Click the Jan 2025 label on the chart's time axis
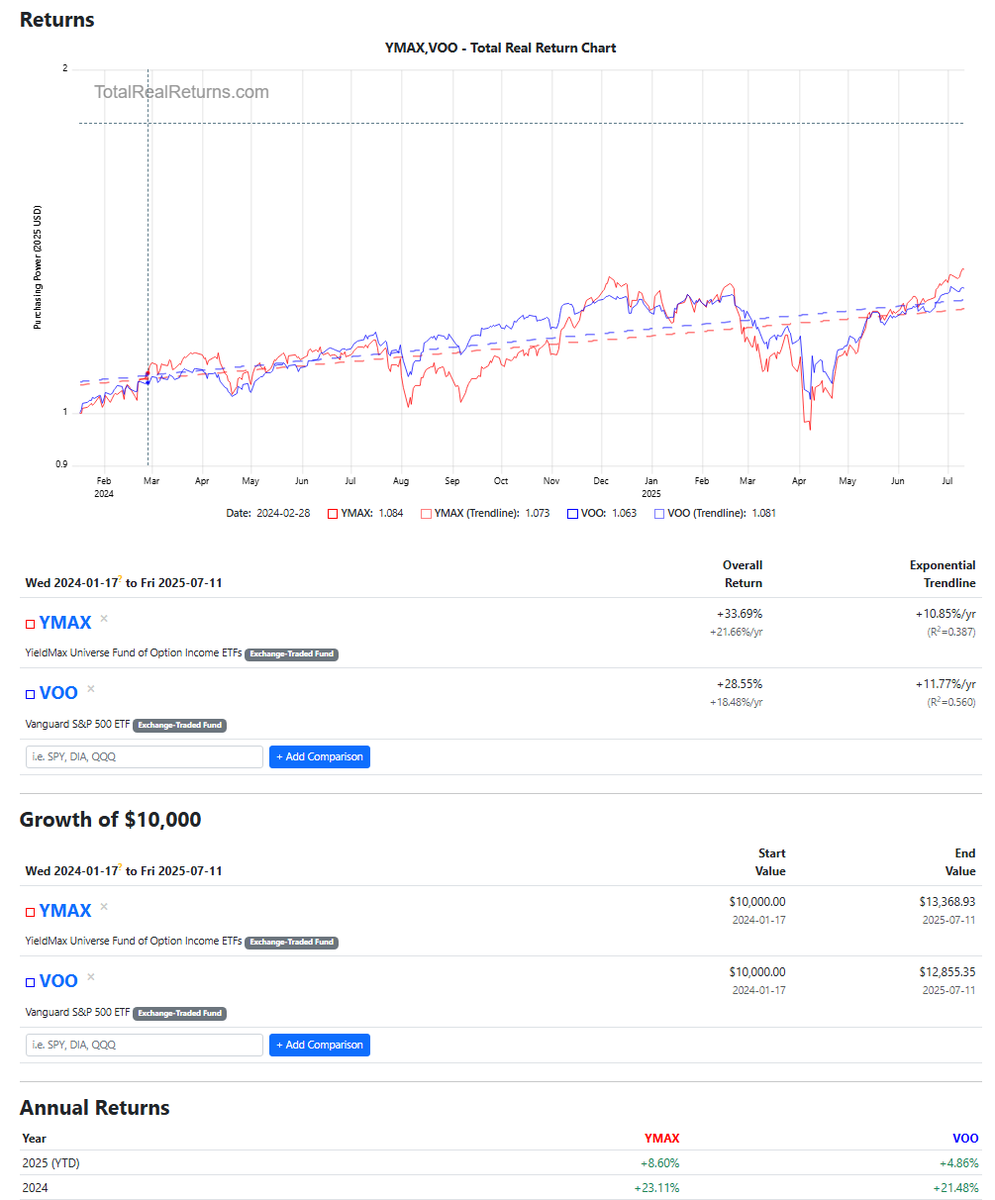Screen dimensions: 995x1200 pos(651,487)
